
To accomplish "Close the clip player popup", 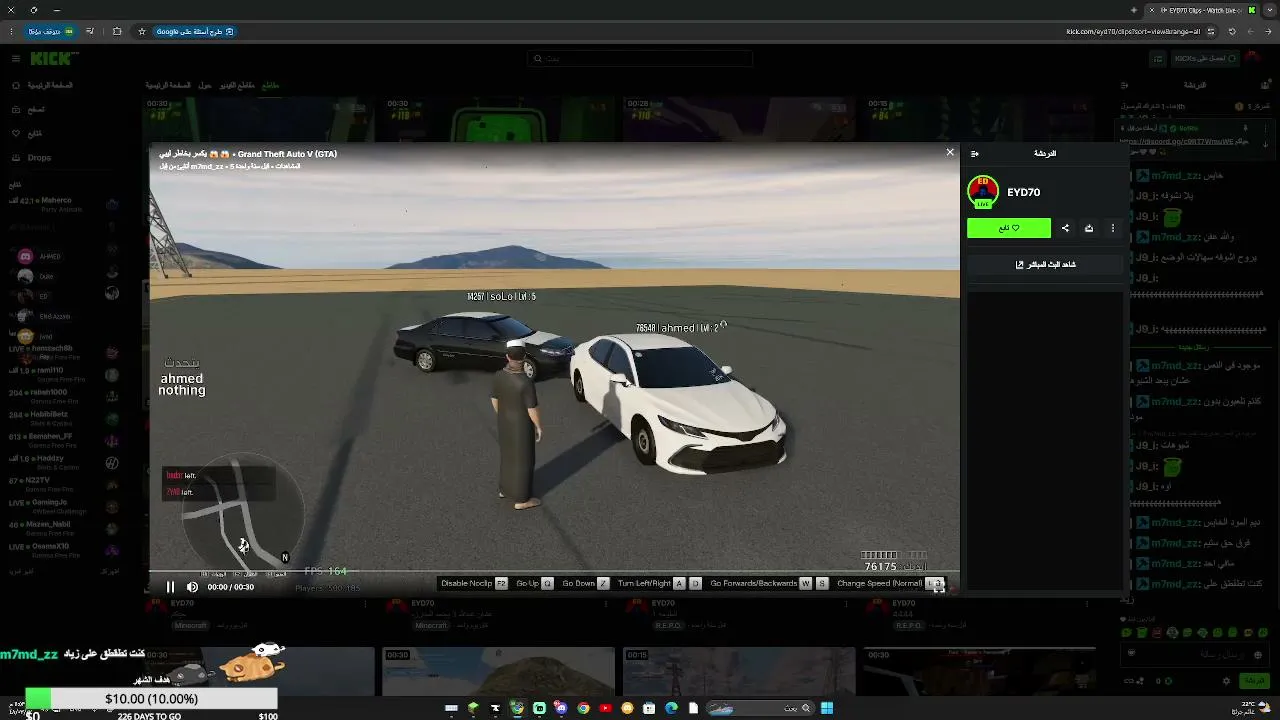I will point(950,152).
